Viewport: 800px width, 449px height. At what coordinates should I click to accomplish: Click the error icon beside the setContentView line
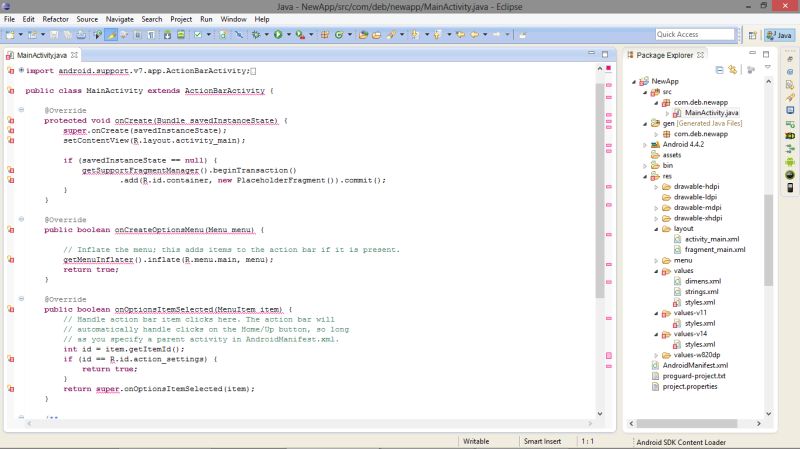pyautogui.click(x=11, y=140)
